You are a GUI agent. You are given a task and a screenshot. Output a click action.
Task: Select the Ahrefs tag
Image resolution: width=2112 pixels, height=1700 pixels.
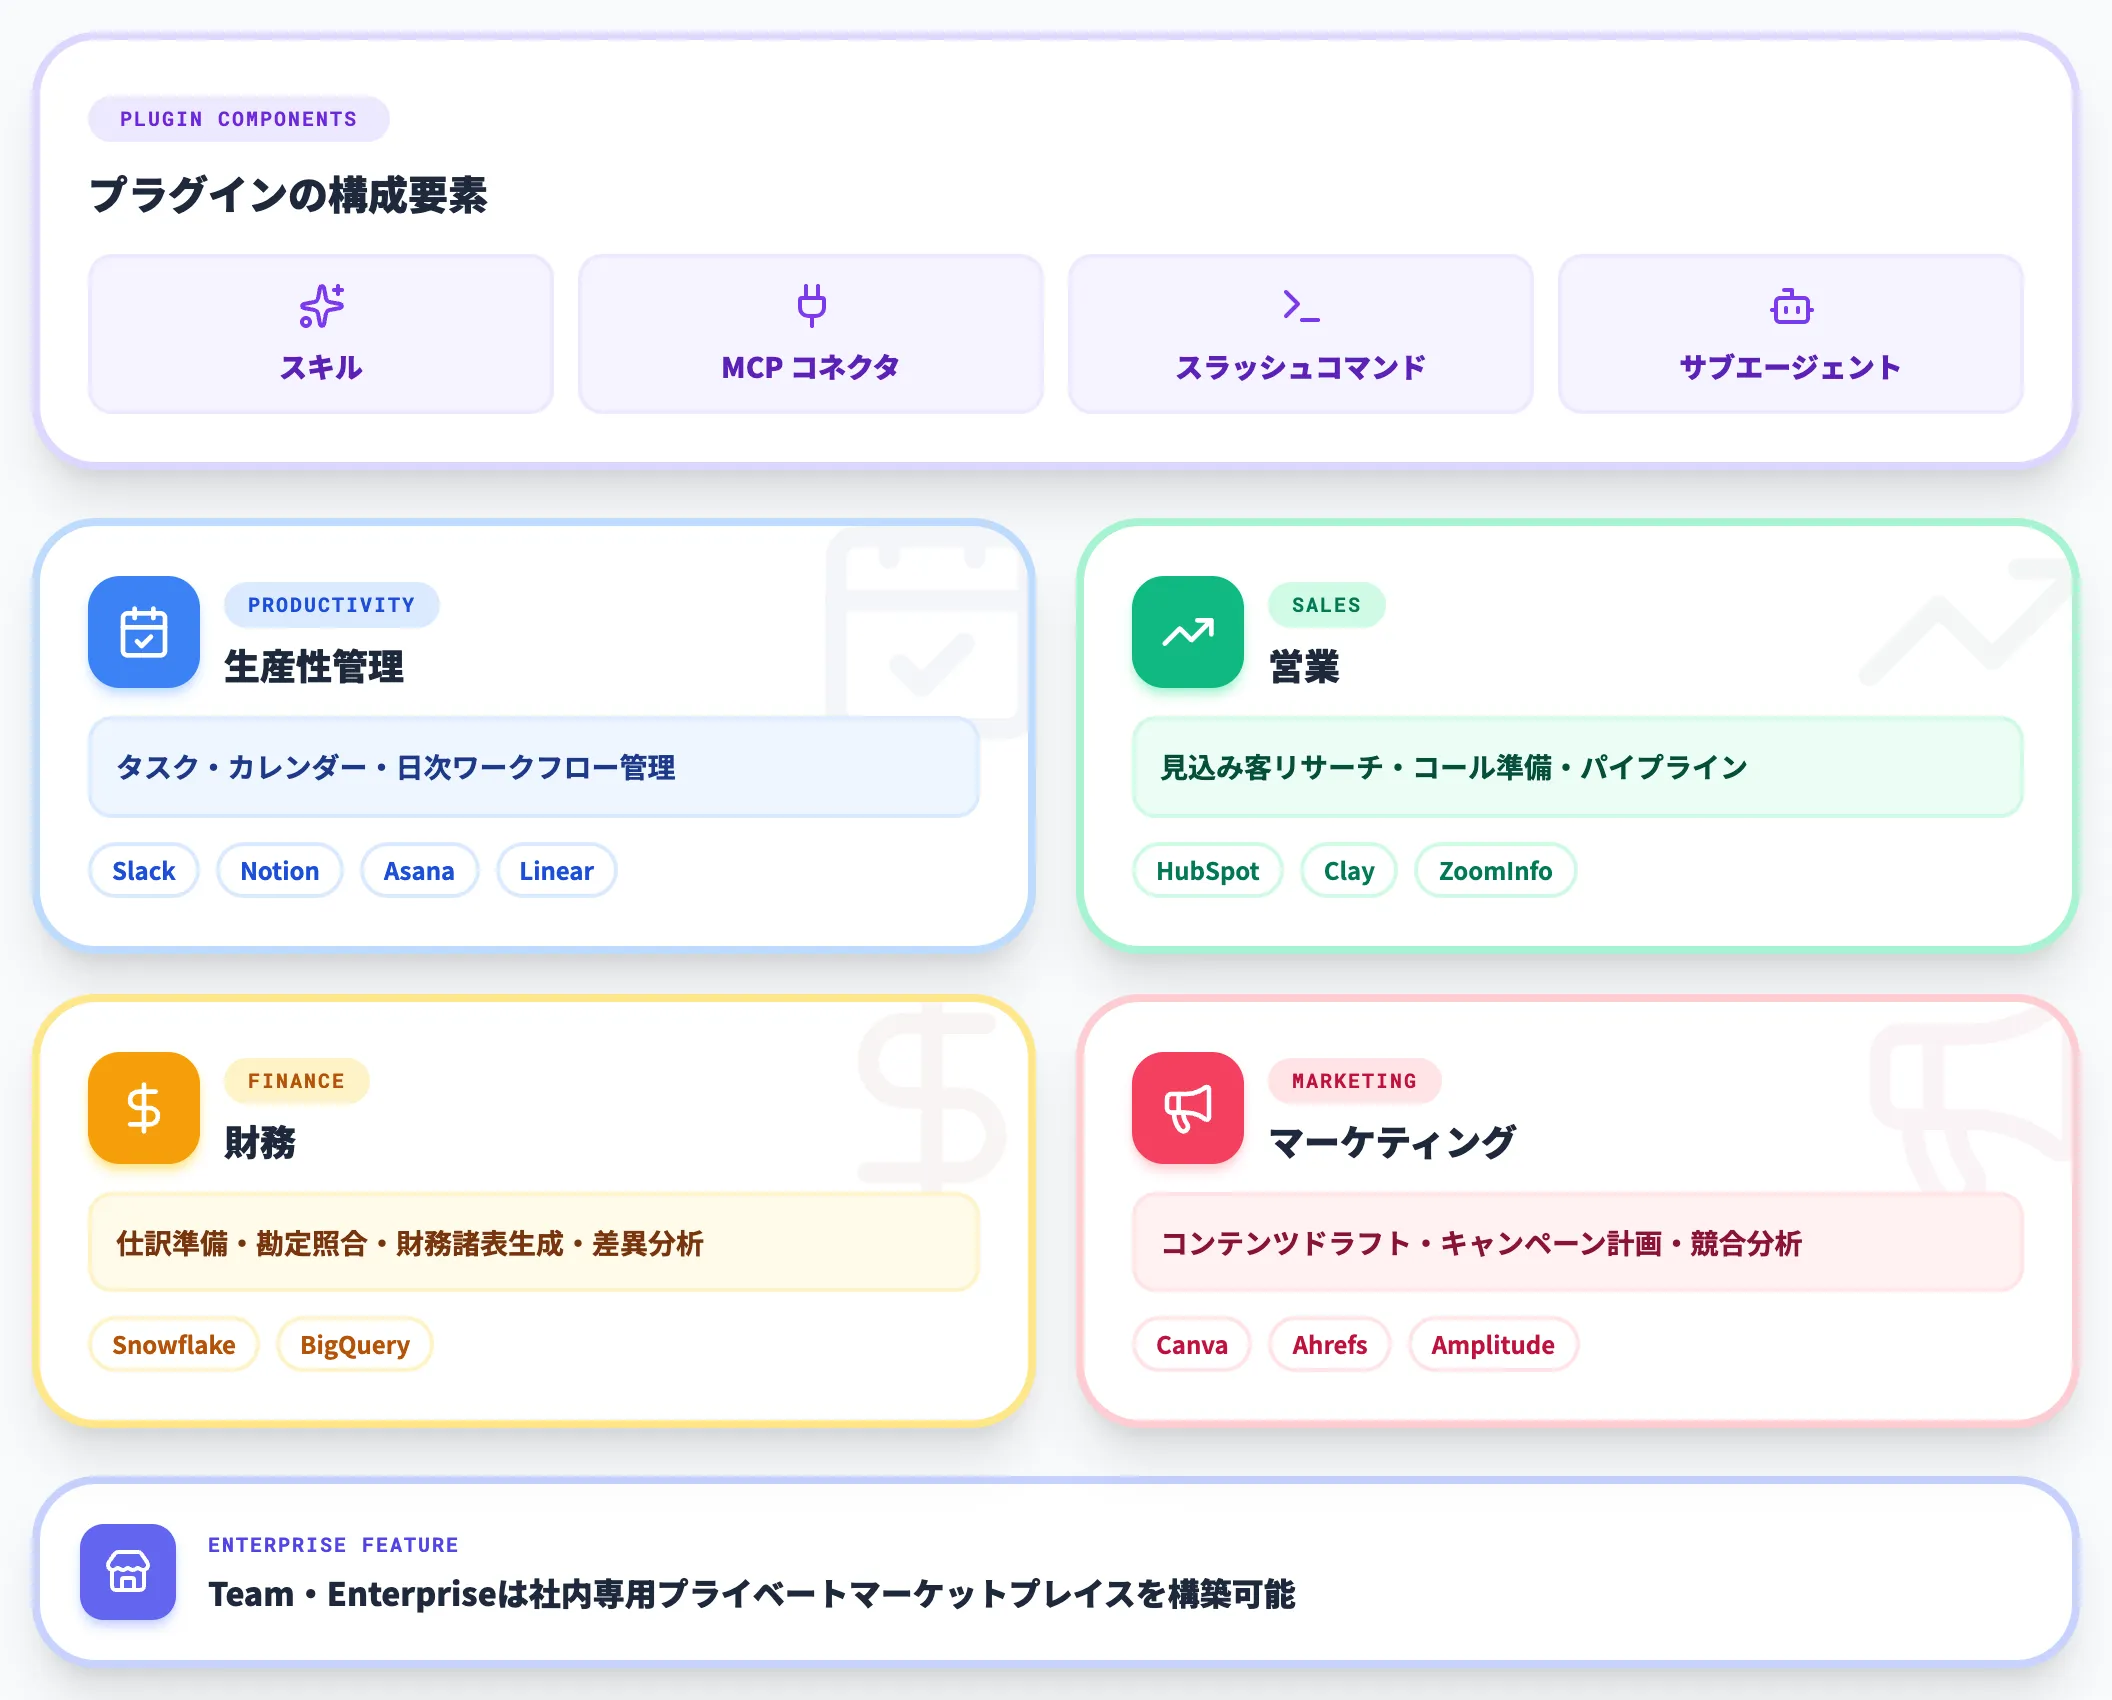point(1330,1345)
